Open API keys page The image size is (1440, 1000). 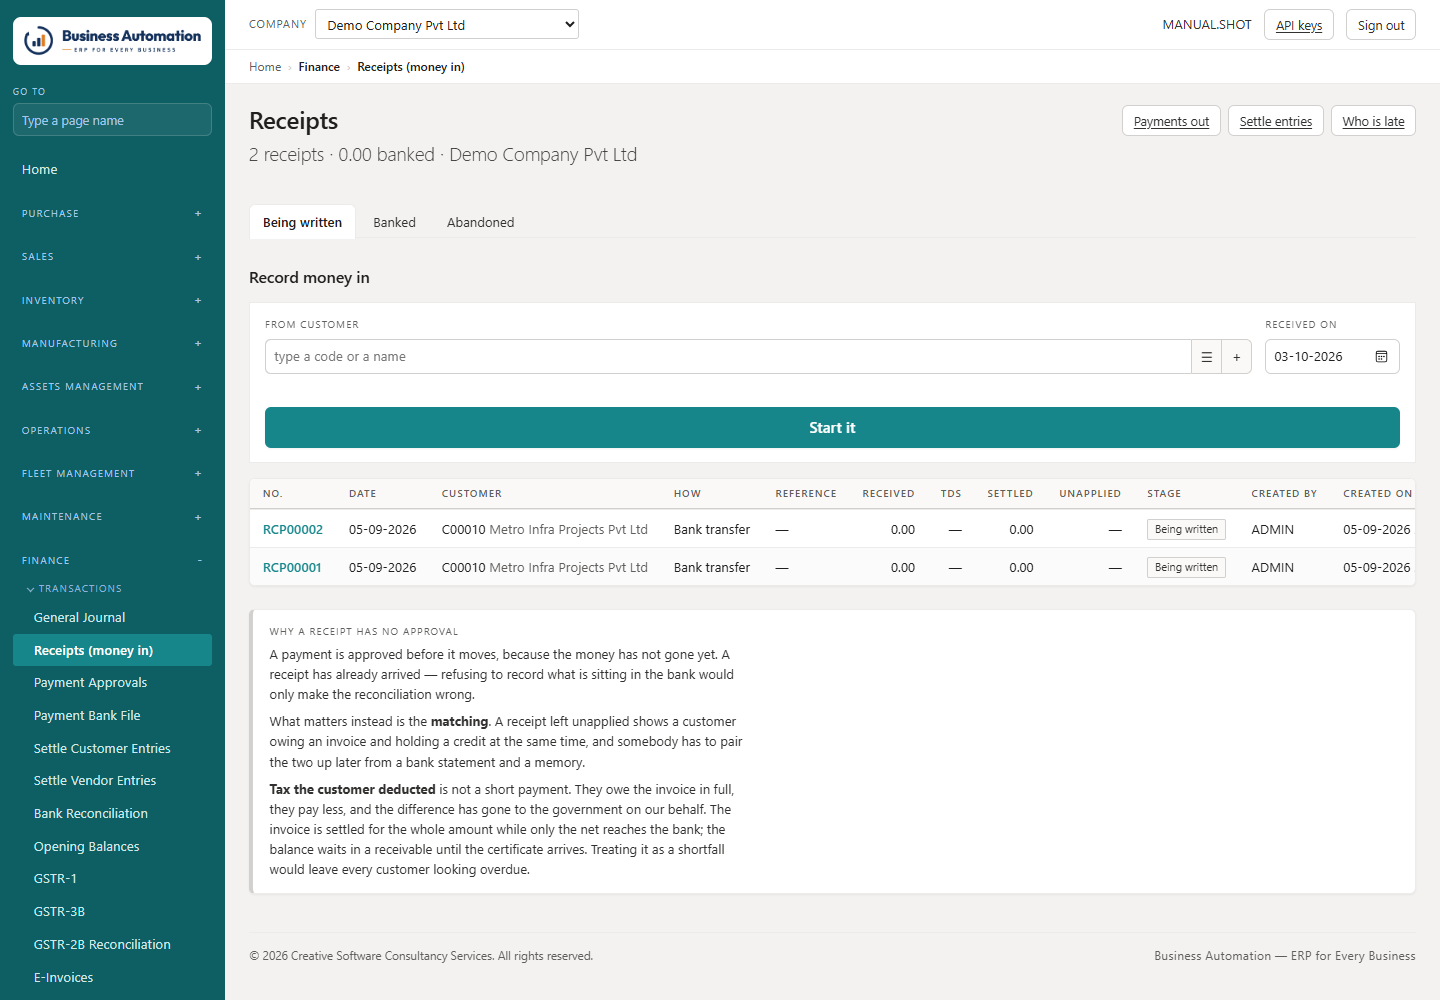point(1299,25)
